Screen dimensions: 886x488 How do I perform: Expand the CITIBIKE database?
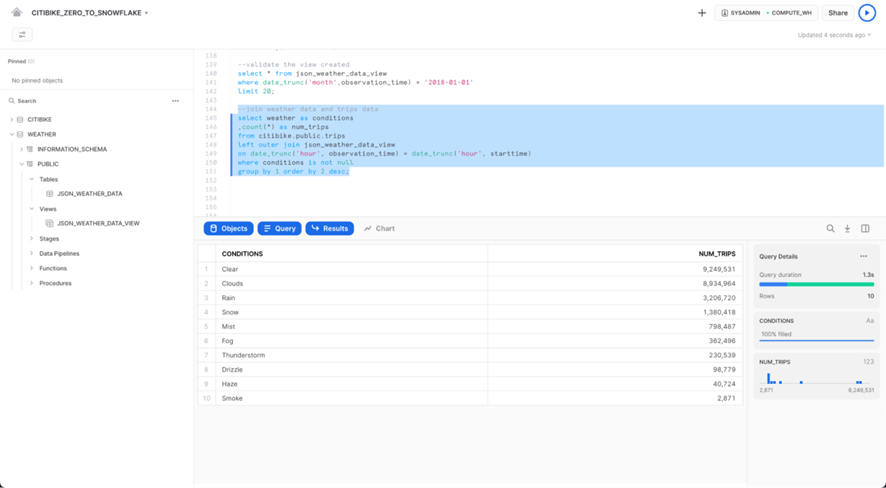pyautogui.click(x=12, y=120)
